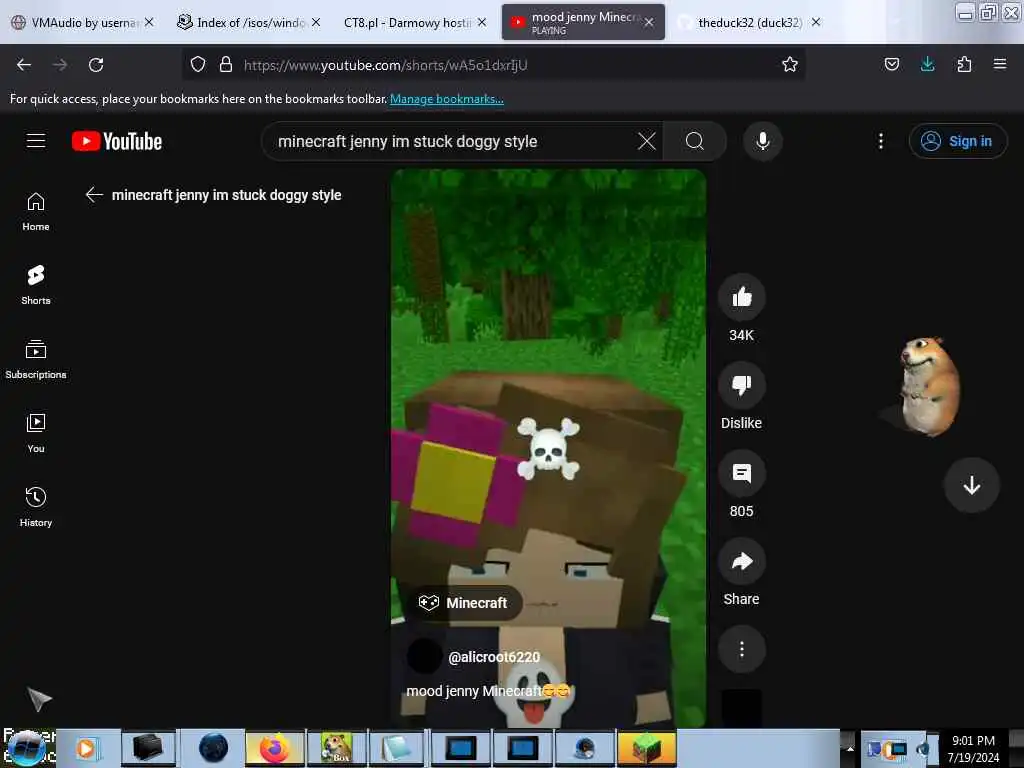Open Home in YouTube sidebar

tap(36, 212)
